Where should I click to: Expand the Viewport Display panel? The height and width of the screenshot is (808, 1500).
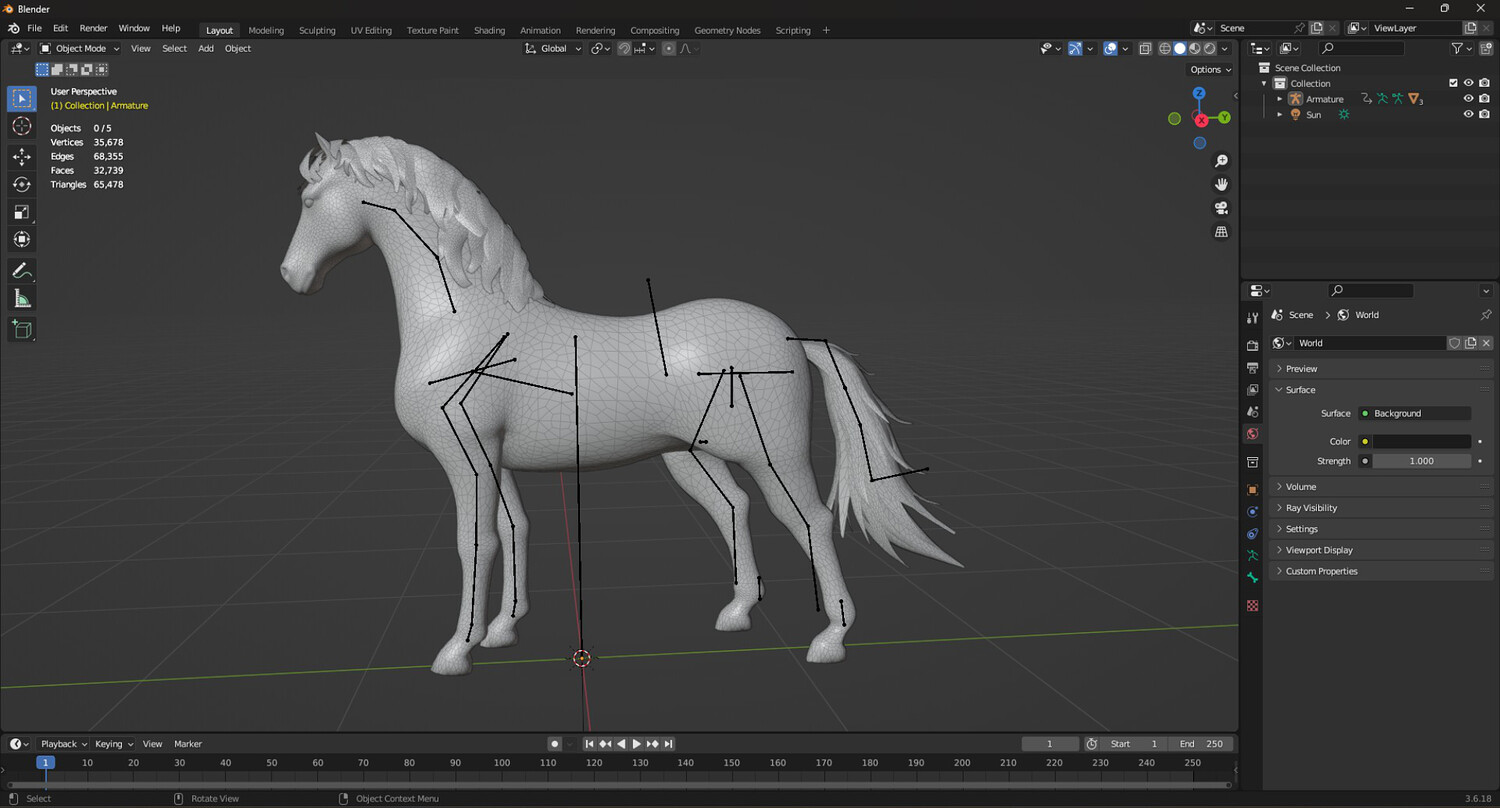point(1380,550)
